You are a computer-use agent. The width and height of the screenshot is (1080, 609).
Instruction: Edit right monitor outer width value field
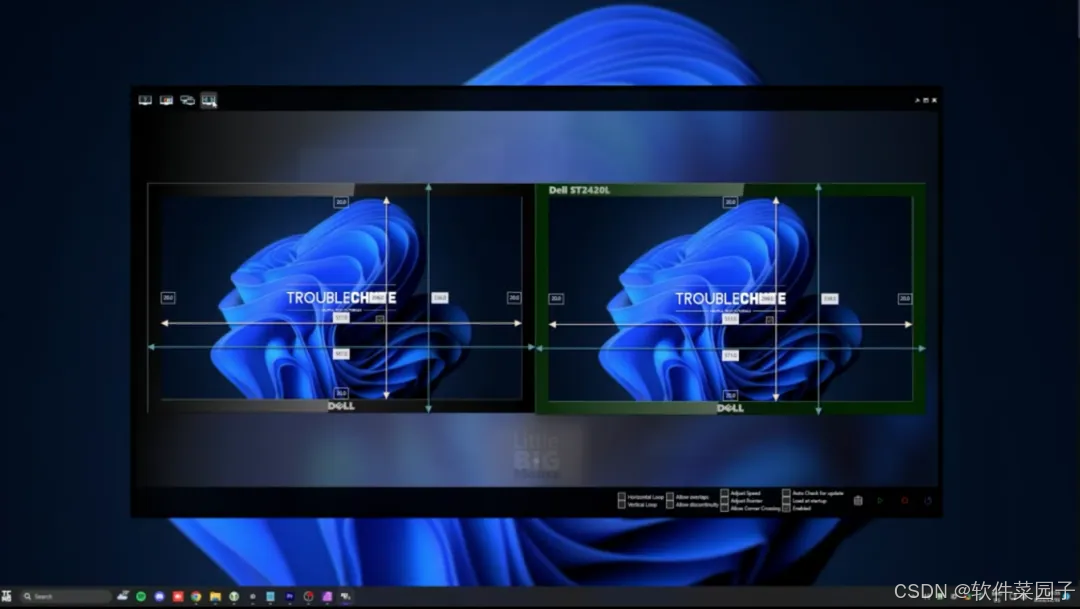coord(730,355)
